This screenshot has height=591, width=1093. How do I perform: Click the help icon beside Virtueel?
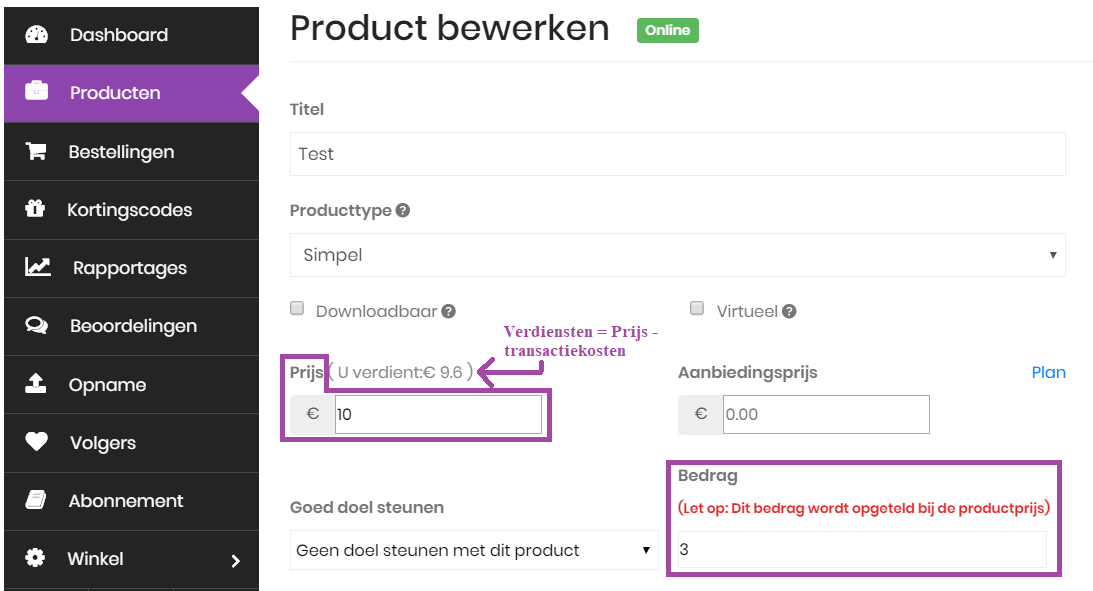789,312
